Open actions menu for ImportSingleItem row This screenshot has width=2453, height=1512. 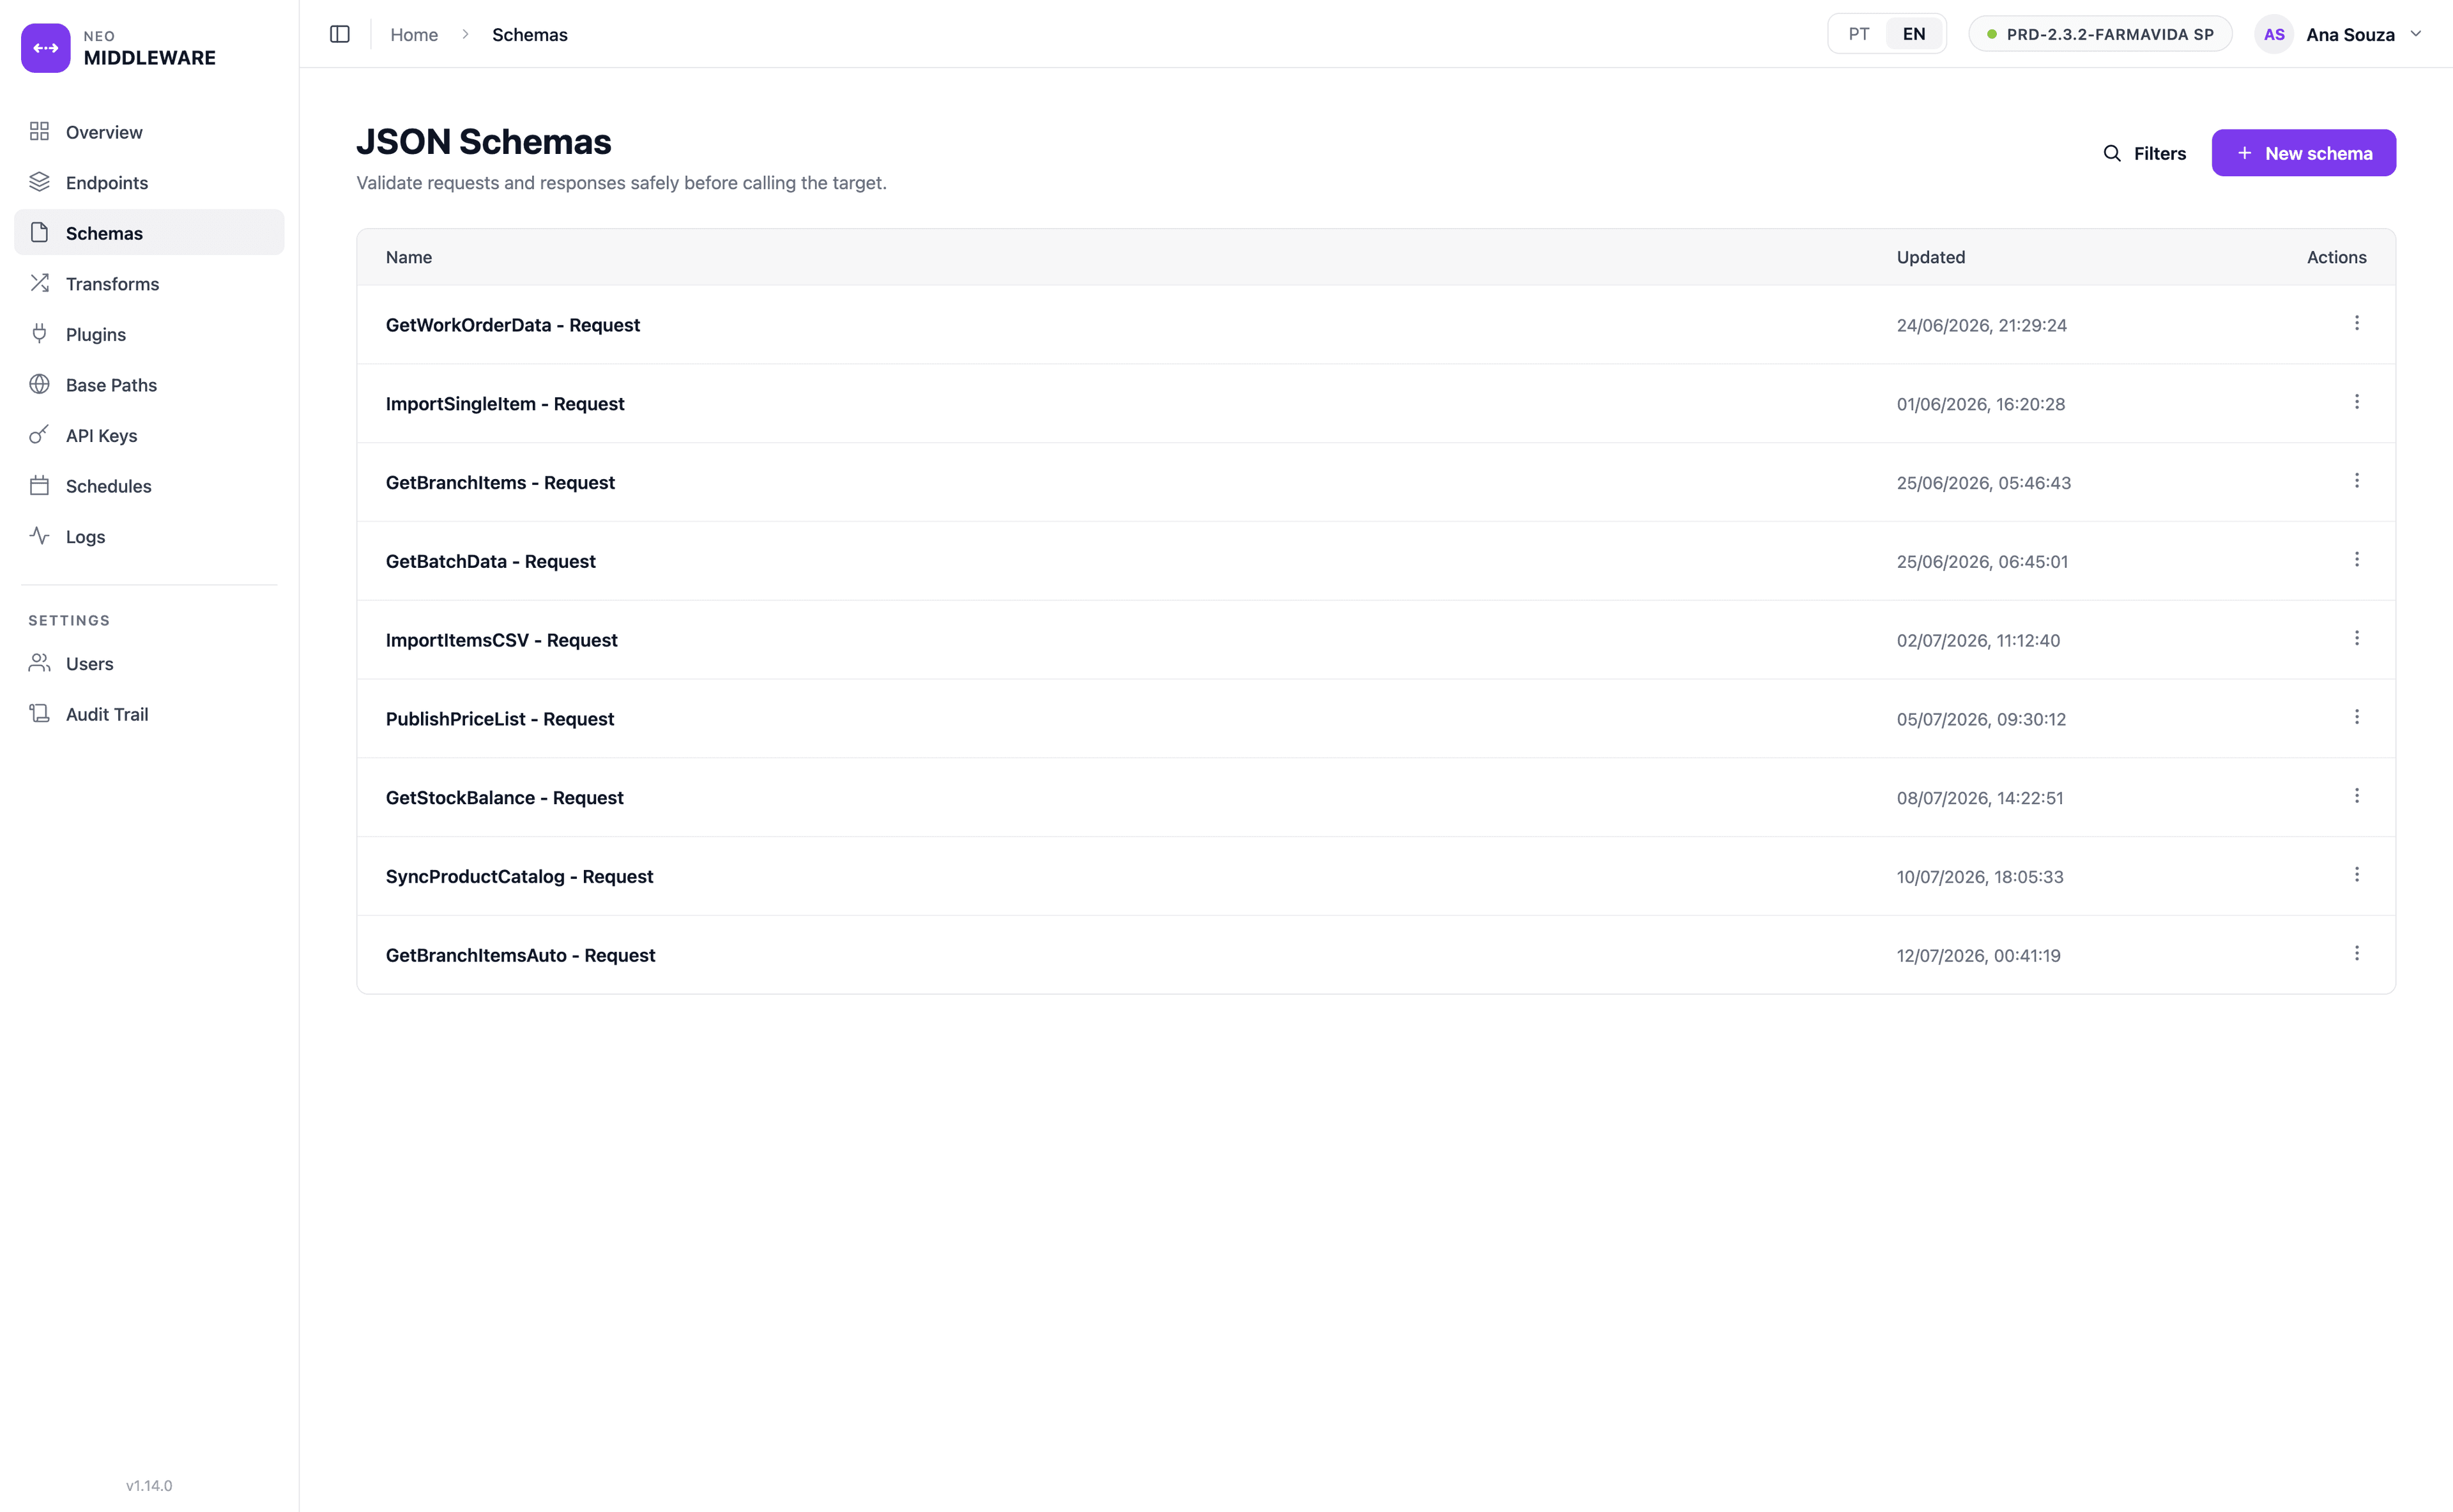point(2357,402)
